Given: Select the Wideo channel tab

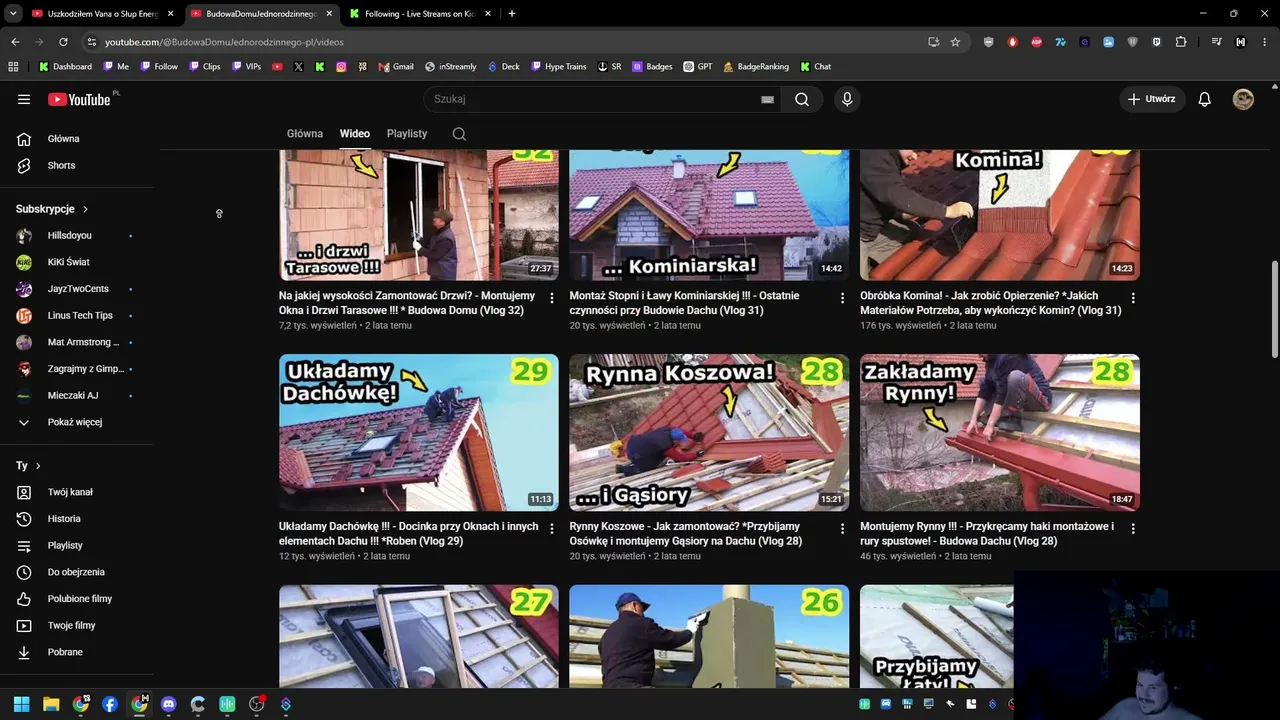Looking at the screenshot, I should (355, 134).
